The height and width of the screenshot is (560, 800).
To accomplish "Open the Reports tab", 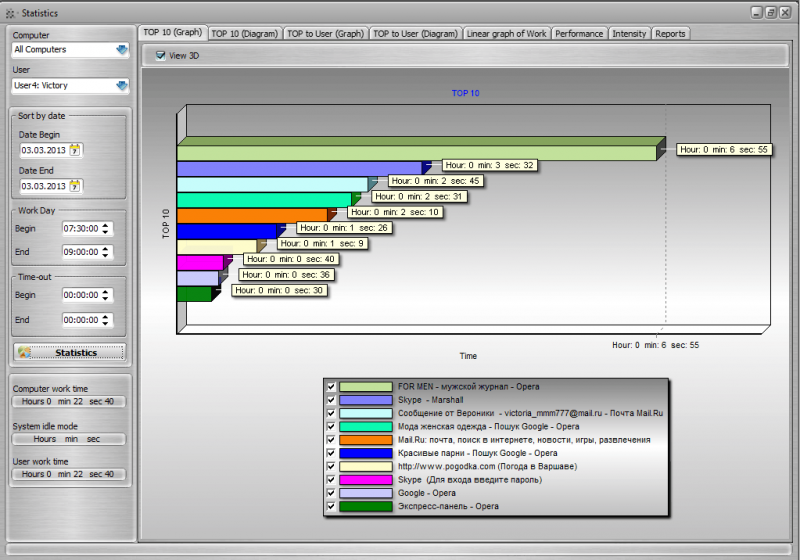I will coord(670,34).
